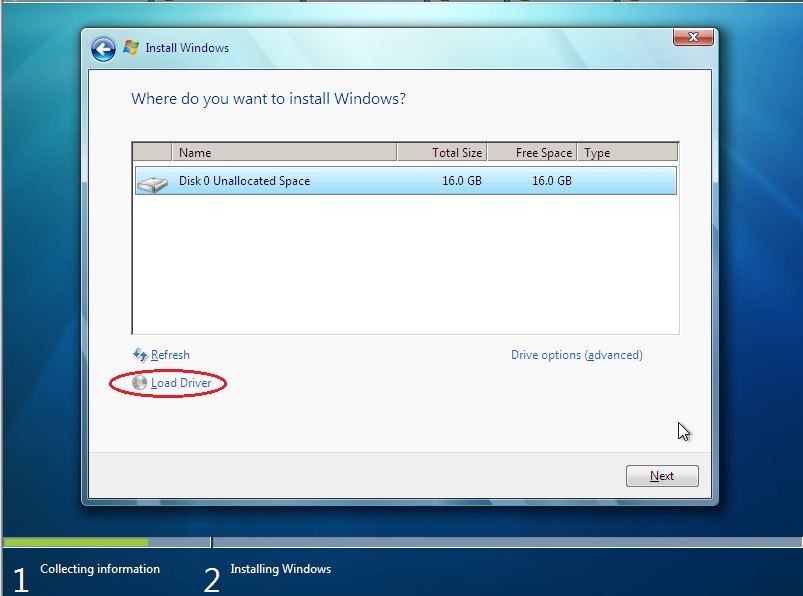Open the Load Driver link
803x596 pixels.
[181, 383]
